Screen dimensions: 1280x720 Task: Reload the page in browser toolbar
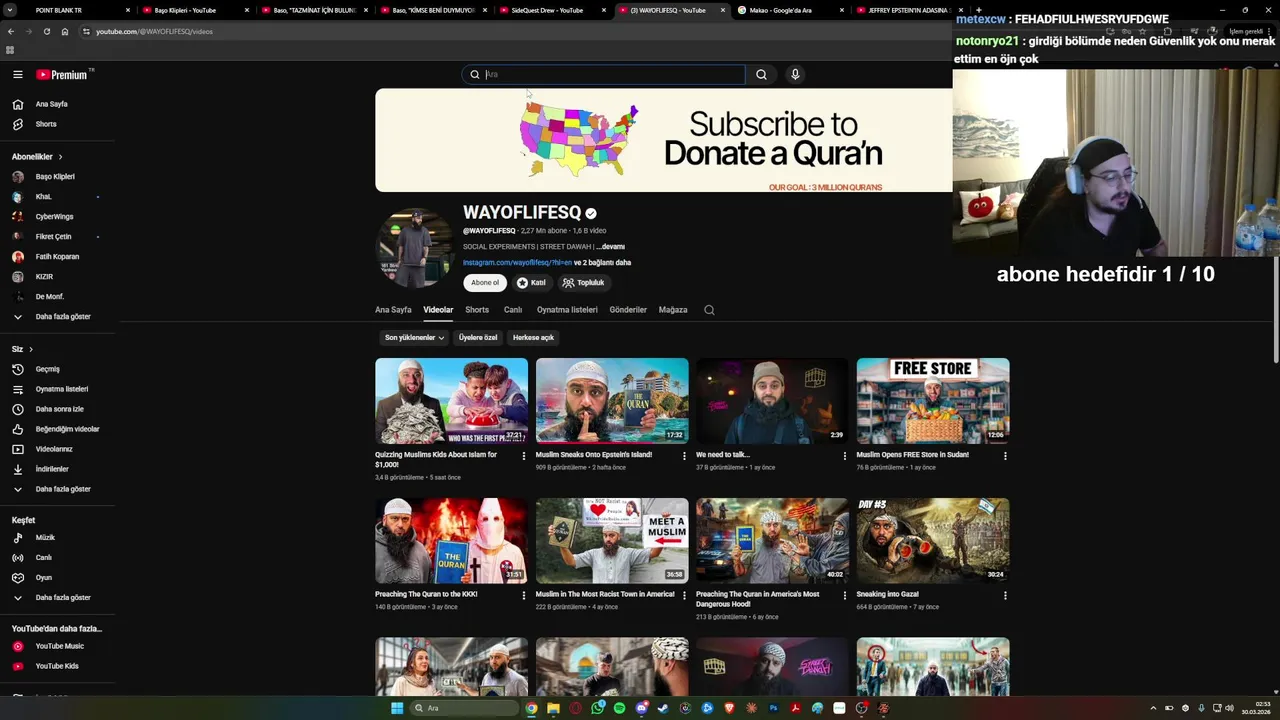point(46,31)
